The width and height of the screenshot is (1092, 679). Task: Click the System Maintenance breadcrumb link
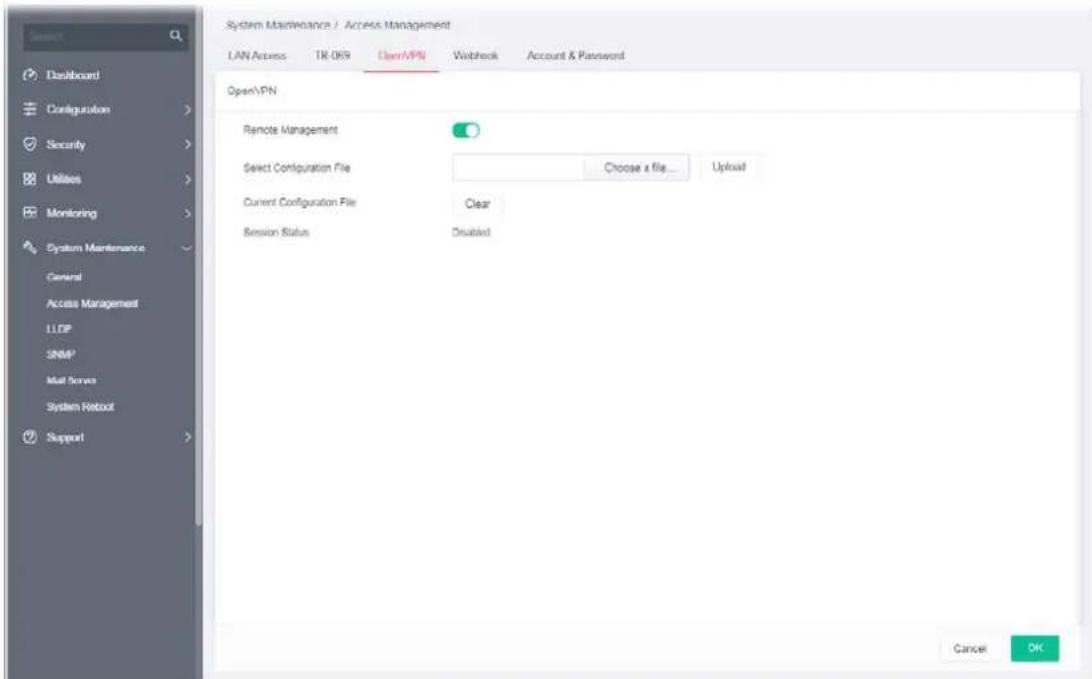click(278, 25)
